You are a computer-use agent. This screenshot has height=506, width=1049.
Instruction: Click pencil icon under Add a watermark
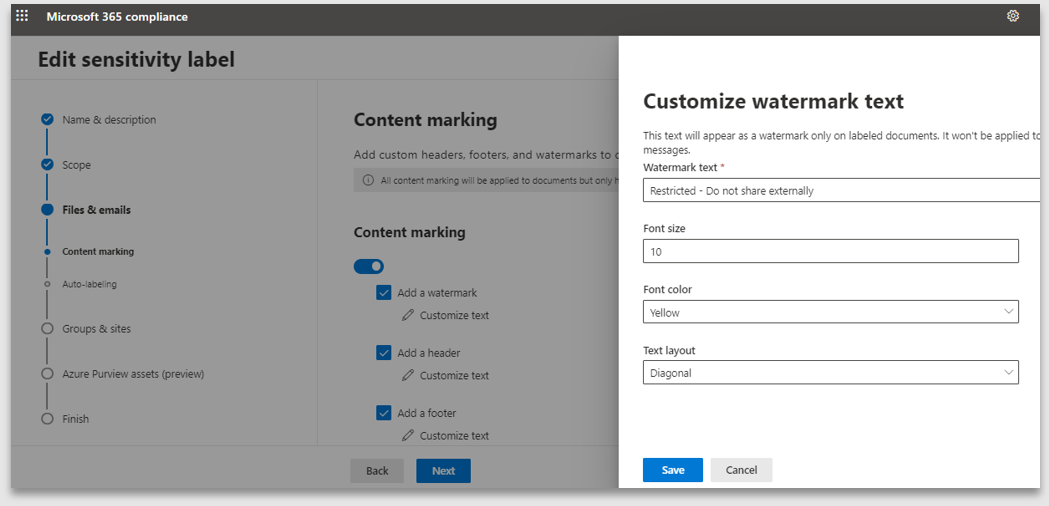point(407,315)
